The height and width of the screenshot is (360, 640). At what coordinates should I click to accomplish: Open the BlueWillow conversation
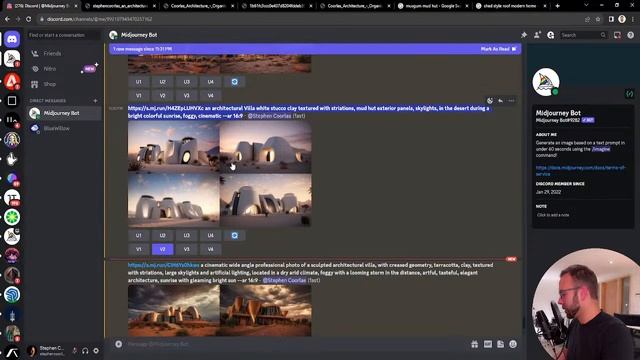(64, 128)
